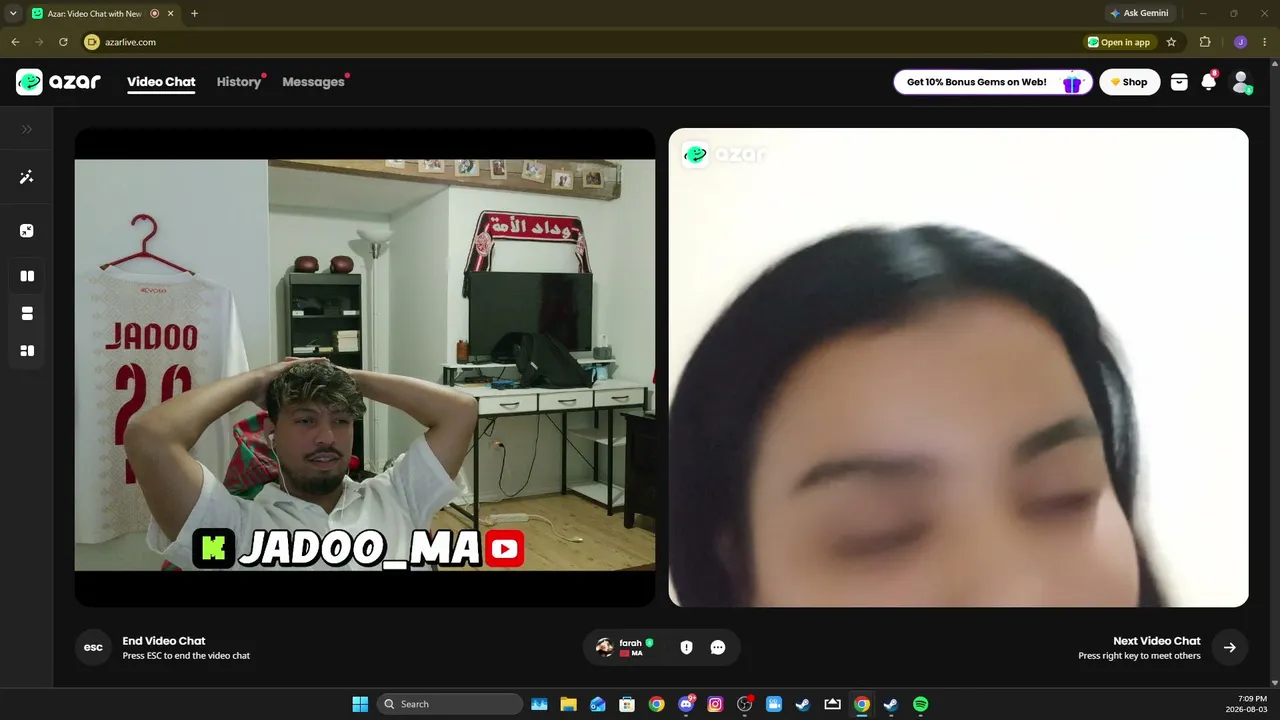Open the inventory box icon beside Shop

(1179, 82)
